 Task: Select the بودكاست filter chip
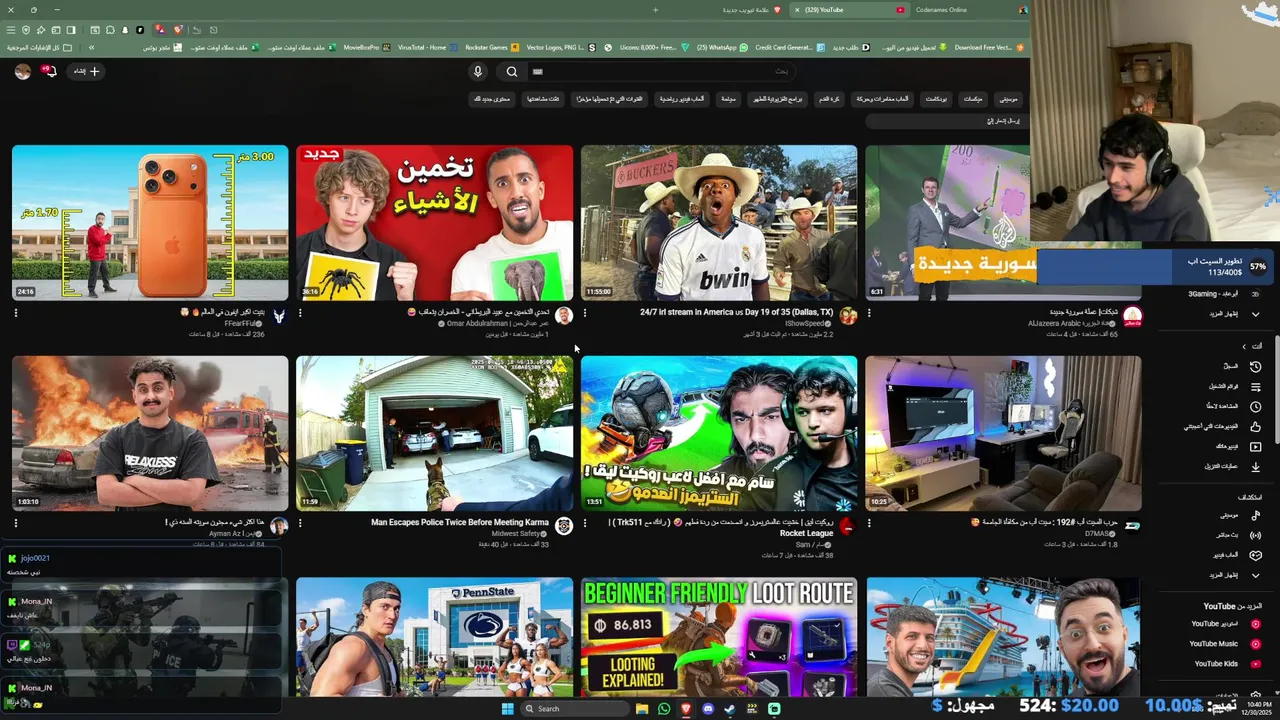tap(936, 99)
